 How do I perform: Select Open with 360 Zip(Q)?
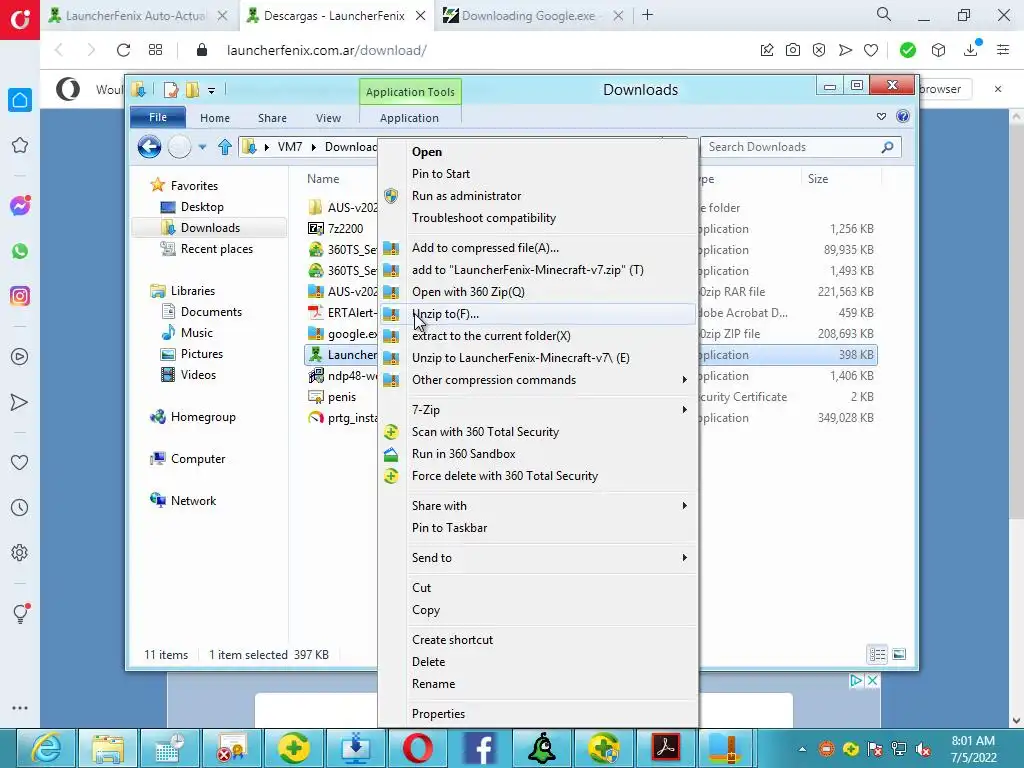537,292
